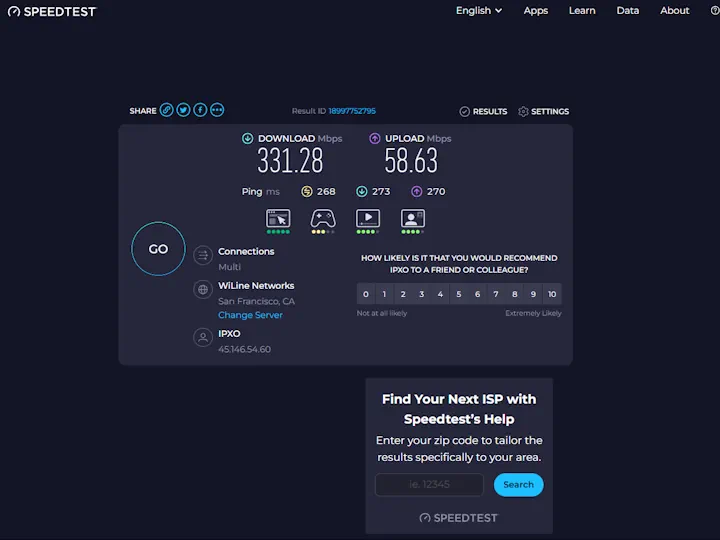Click the Change Server link
The height and width of the screenshot is (540, 720).
[x=250, y=315]
